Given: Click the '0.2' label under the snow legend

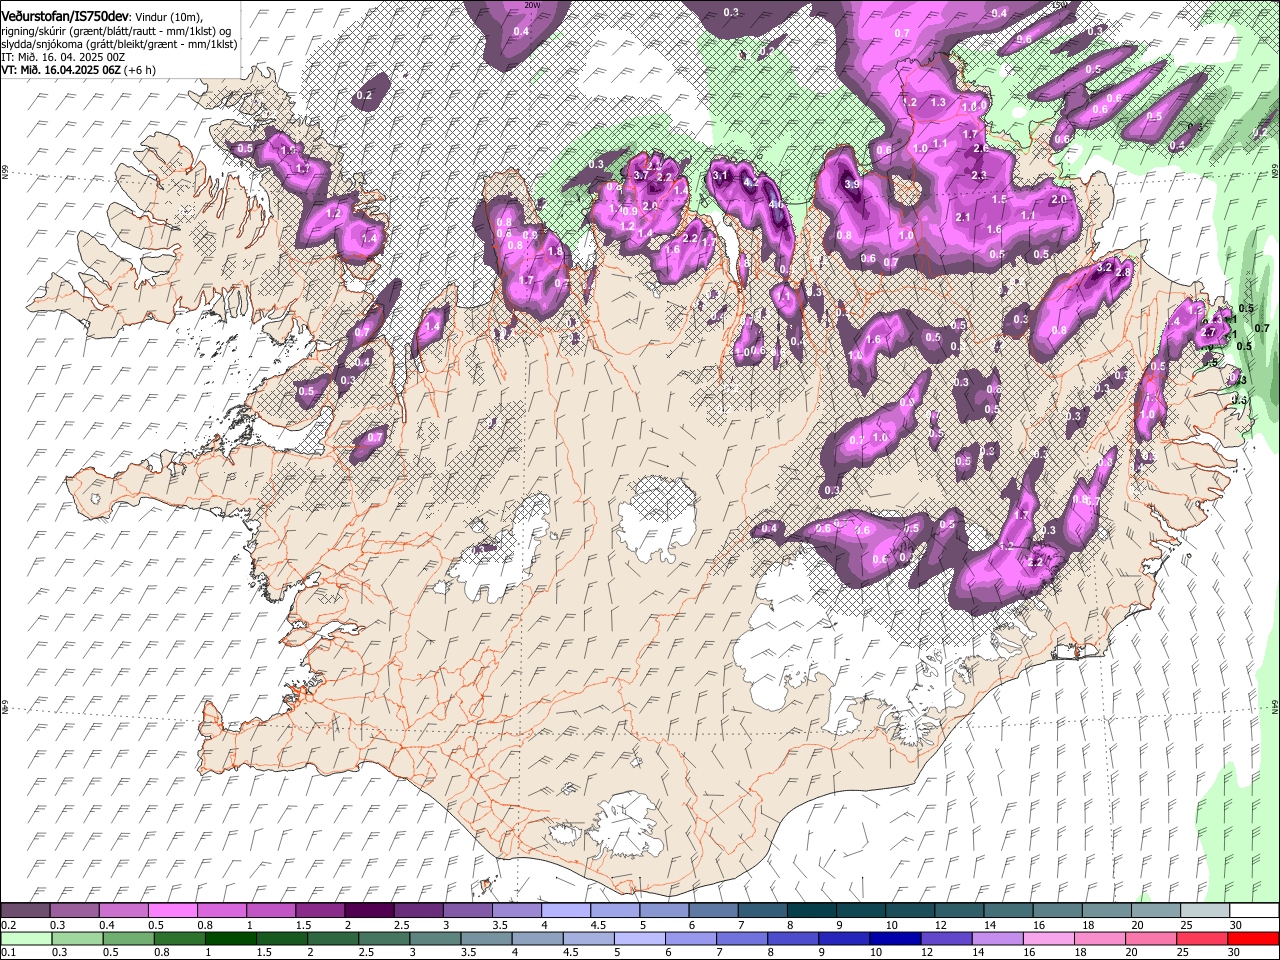Looking at the screenshot, I should [x=8, y=925].
